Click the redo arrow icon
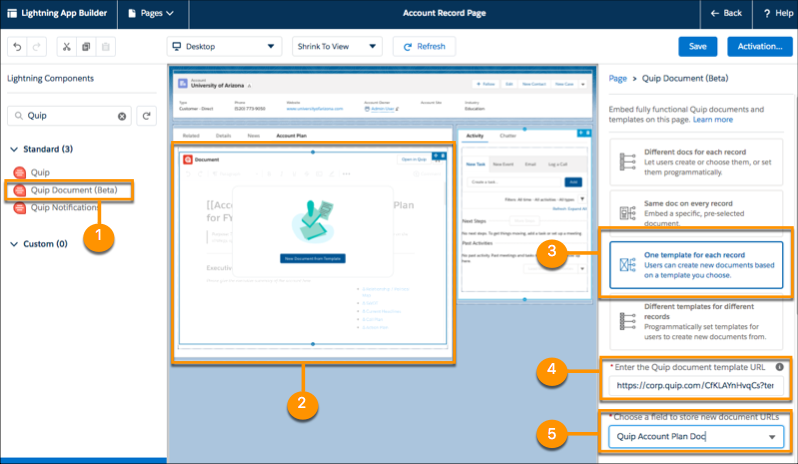Screen dimensions: 798x464 pyautogui.click(x=37, y=47)
